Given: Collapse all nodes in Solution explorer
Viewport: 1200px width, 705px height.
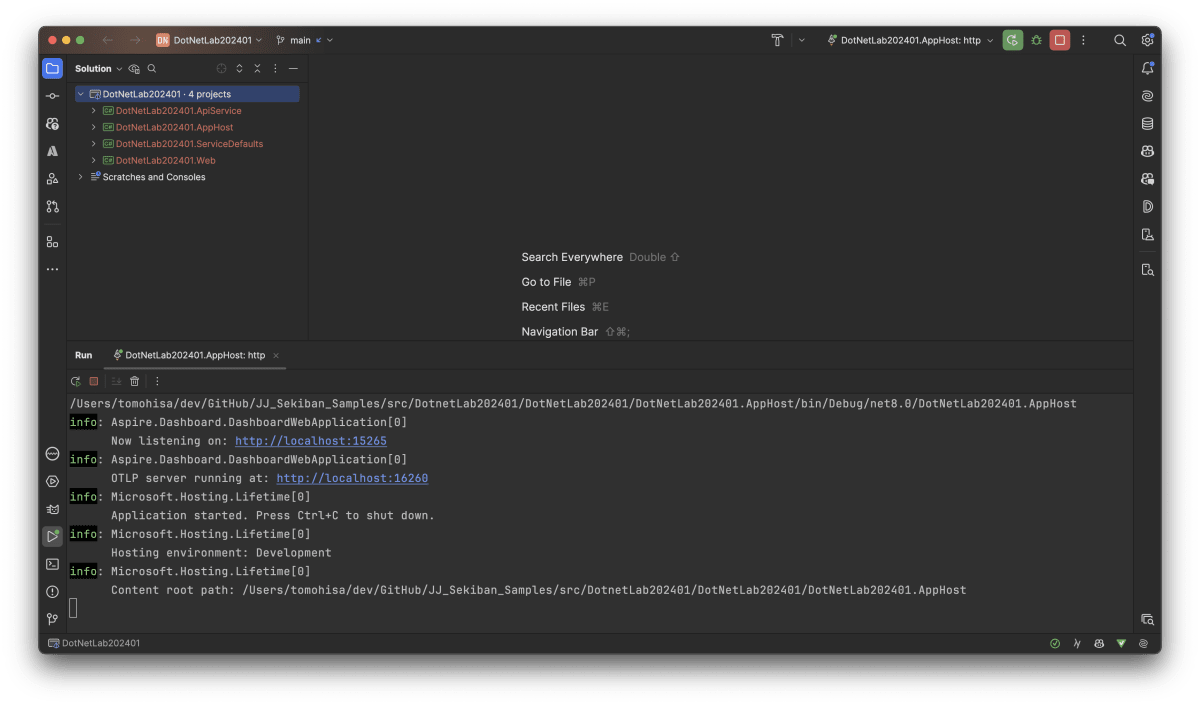Looking at the screenshot, I should [257, 69].
